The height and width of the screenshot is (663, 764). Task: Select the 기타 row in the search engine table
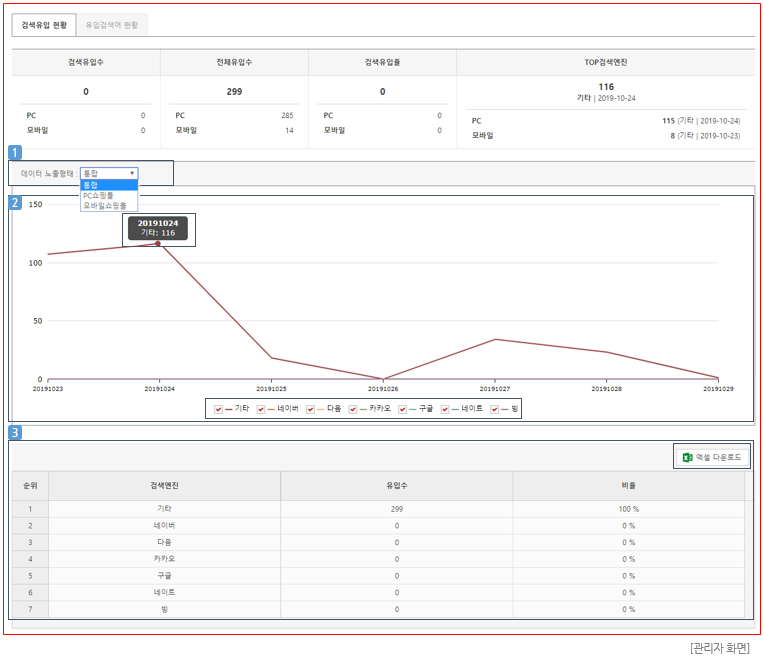379,509
